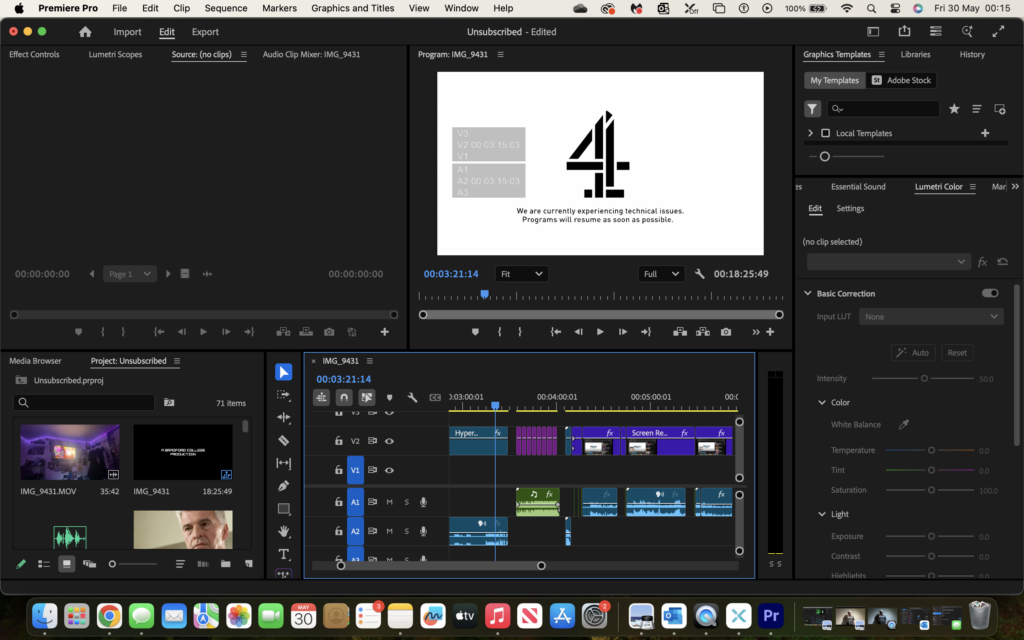Image resolution: width=1024 pixels, height=640 pixels.
Task: Adjust the Temperature slider handle
Action: (931, 451)
